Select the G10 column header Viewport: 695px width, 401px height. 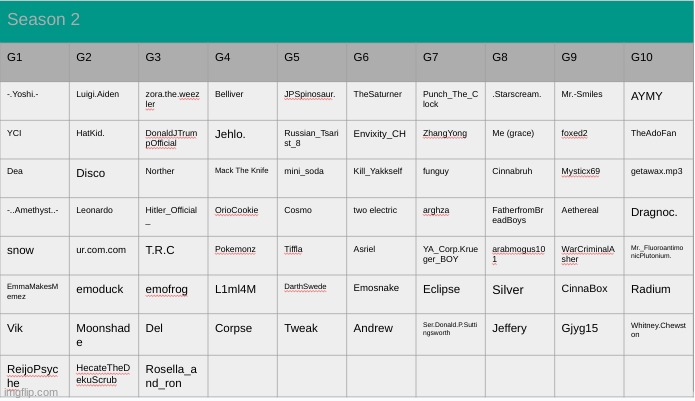659,62
